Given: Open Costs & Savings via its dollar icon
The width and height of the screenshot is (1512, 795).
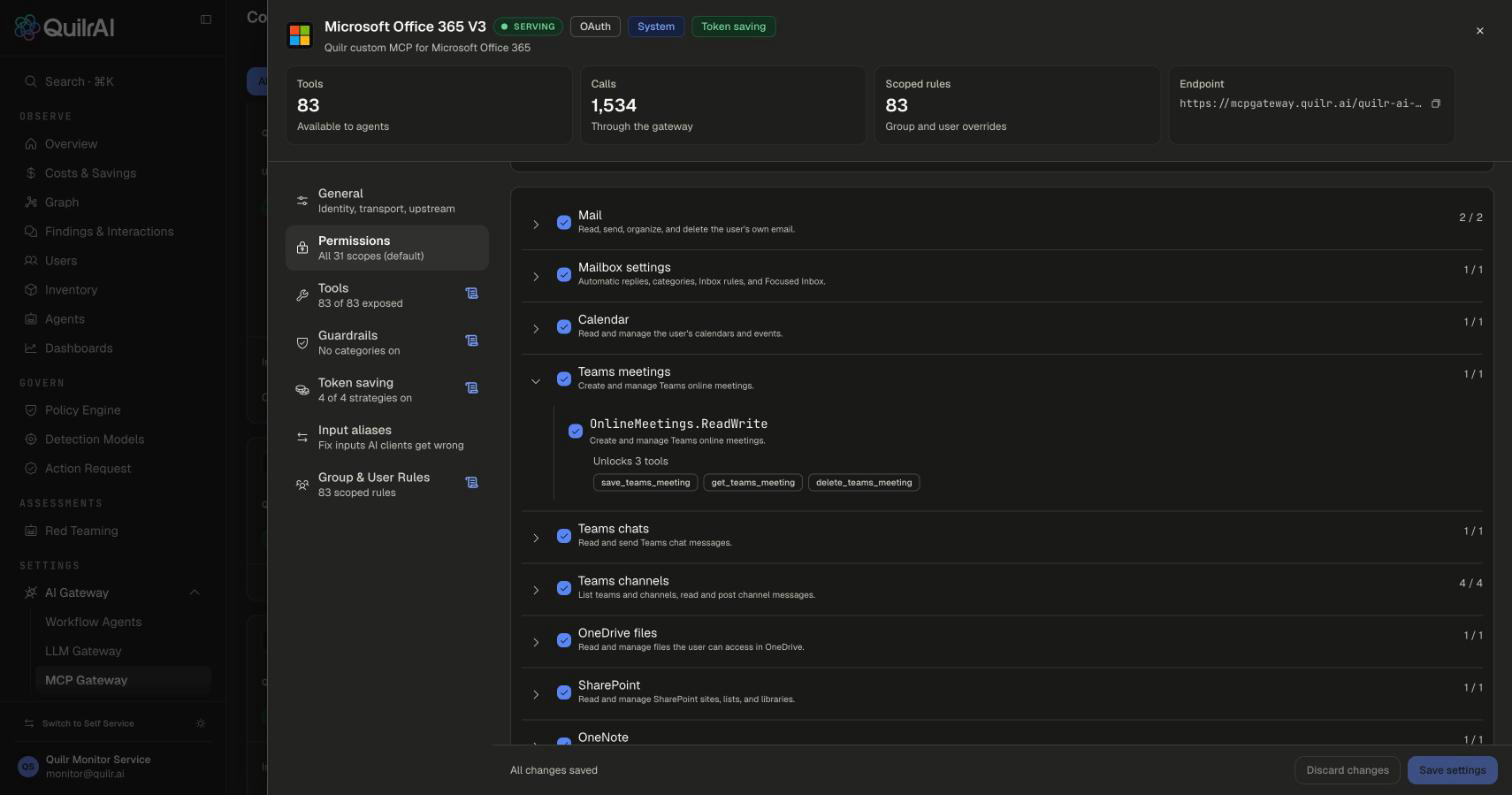Looking at the screenshot, I should pyautogui.click(x=31, y=173).
